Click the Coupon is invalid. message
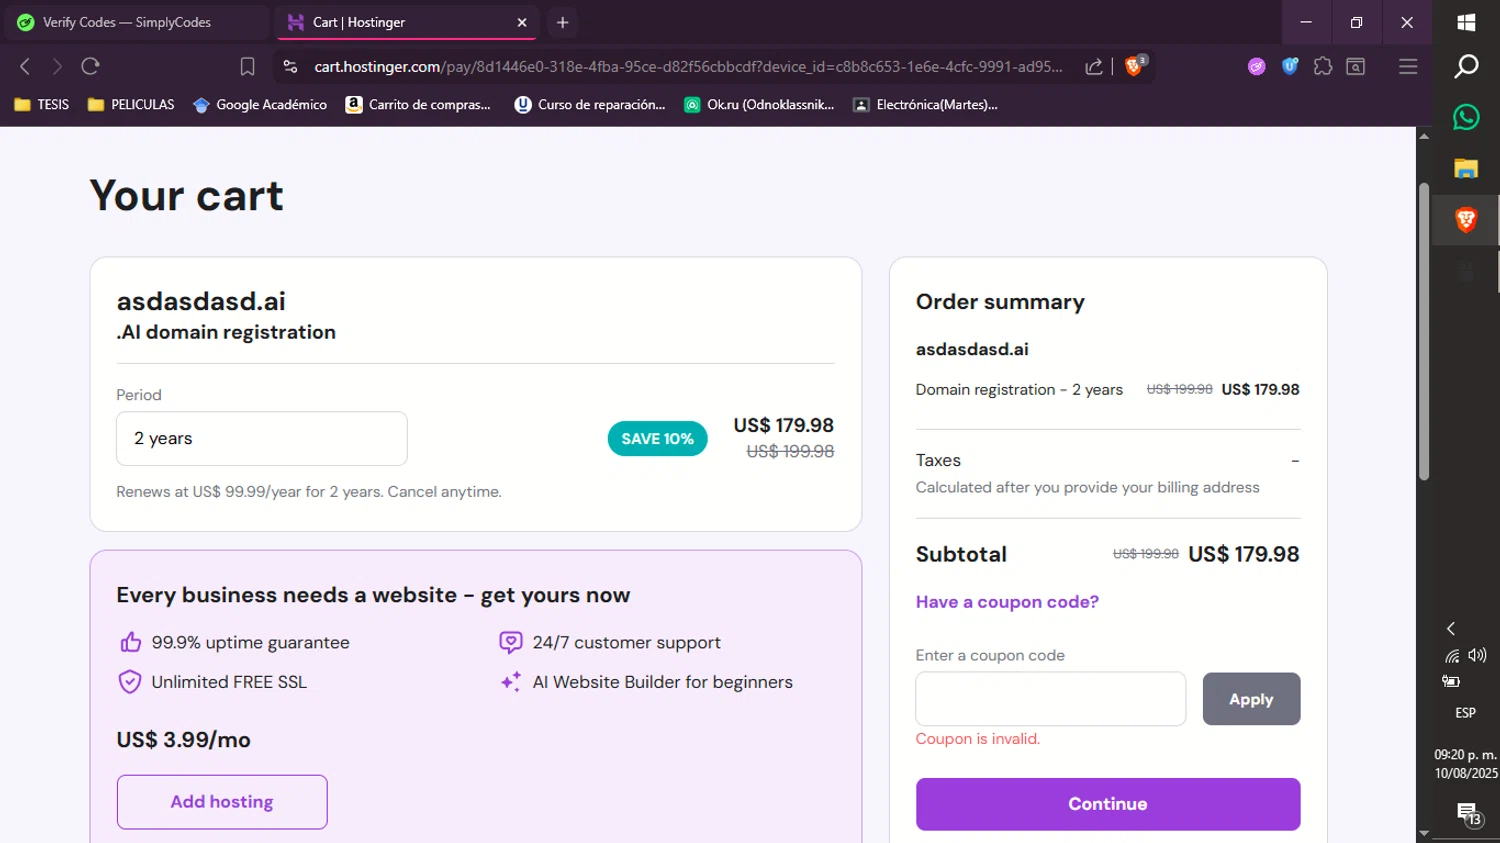 (978, 739)
